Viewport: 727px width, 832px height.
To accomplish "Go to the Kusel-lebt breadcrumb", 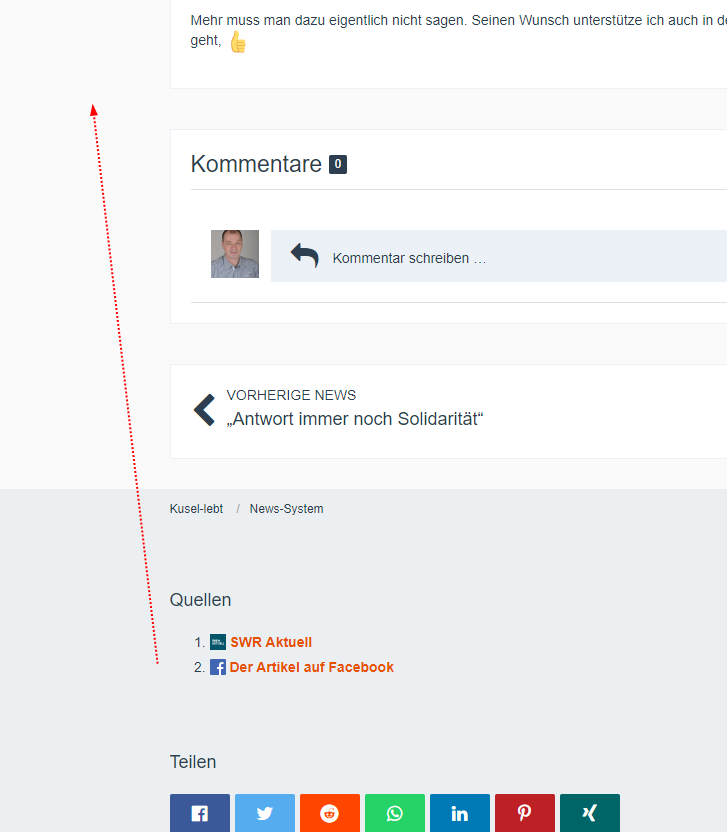I will coord(196,509).
